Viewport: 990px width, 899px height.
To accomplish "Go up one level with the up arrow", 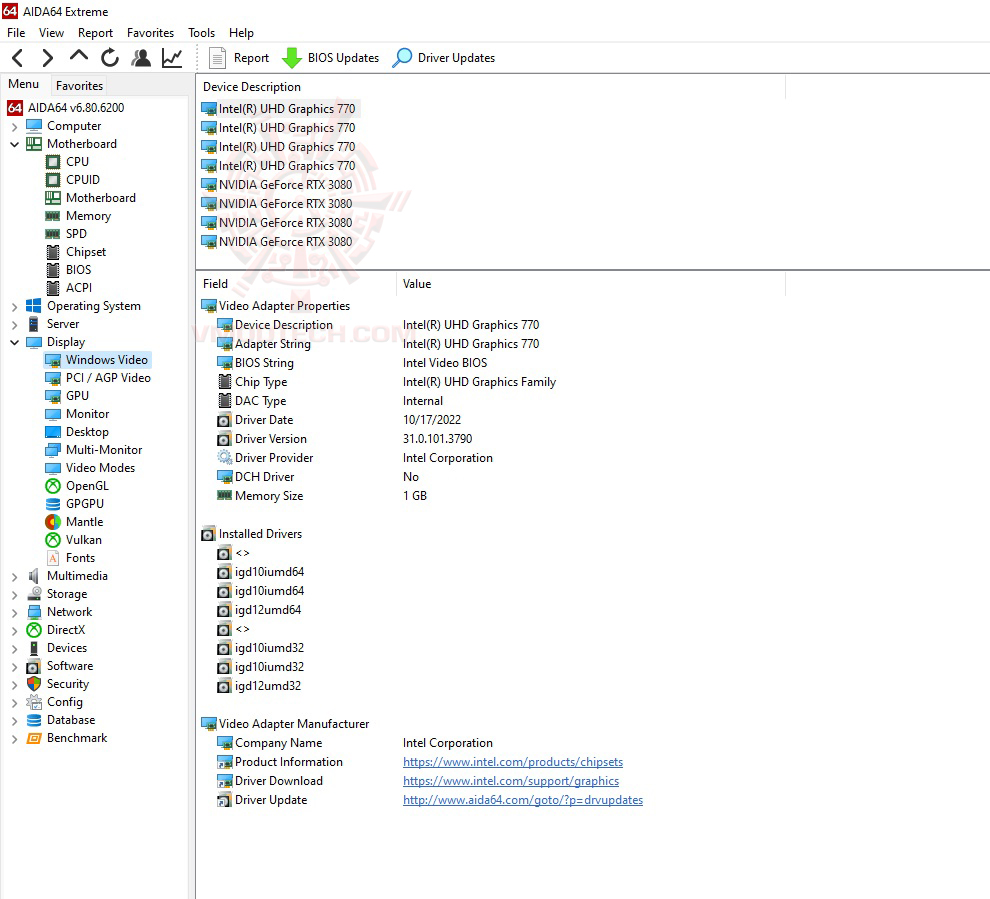I will tap(79, 57).
